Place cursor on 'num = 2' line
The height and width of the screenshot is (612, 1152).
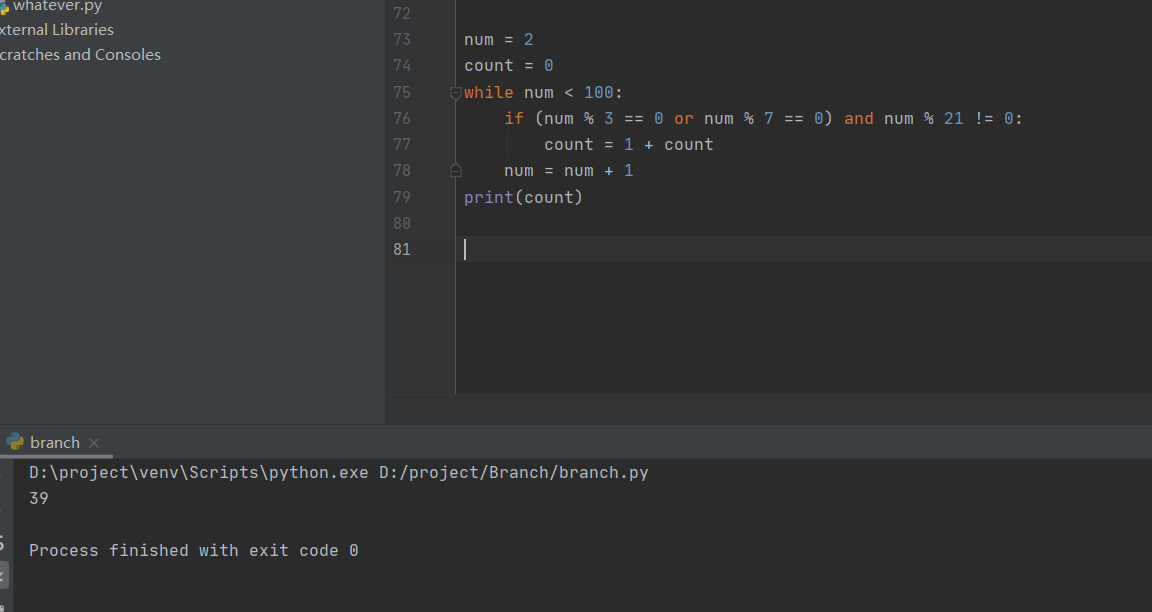coord(499,40)
